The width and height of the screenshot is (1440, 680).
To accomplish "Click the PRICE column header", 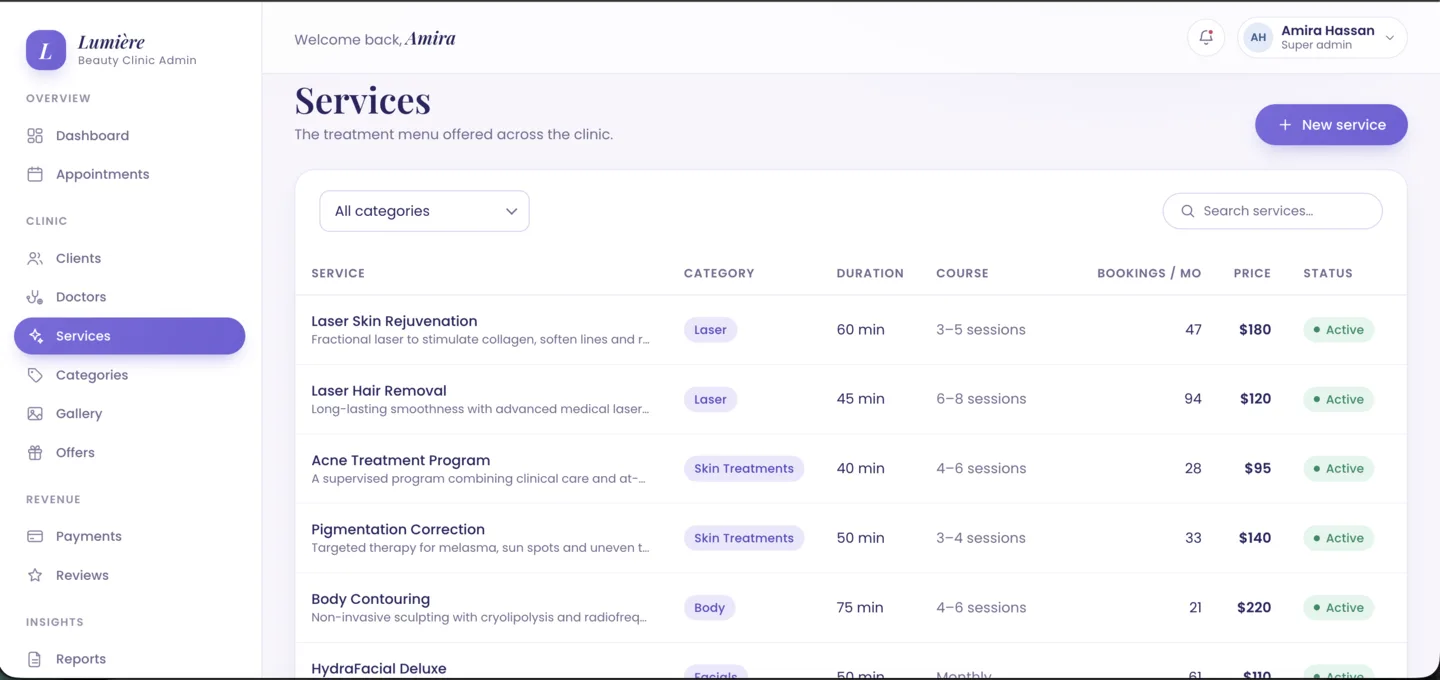I will (1252, 273).
